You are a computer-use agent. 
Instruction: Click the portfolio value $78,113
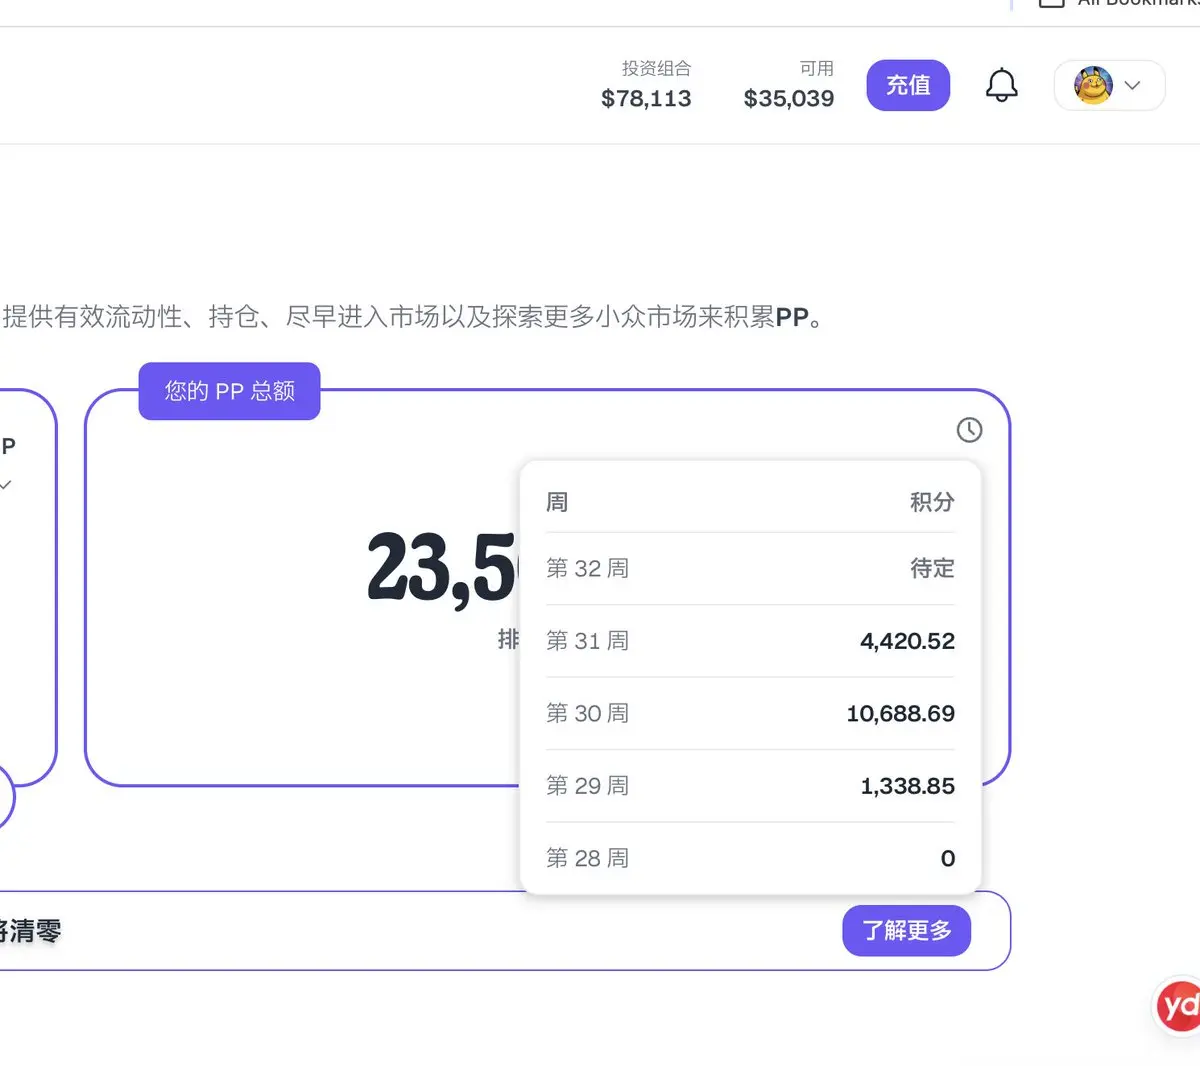point(646,98)
